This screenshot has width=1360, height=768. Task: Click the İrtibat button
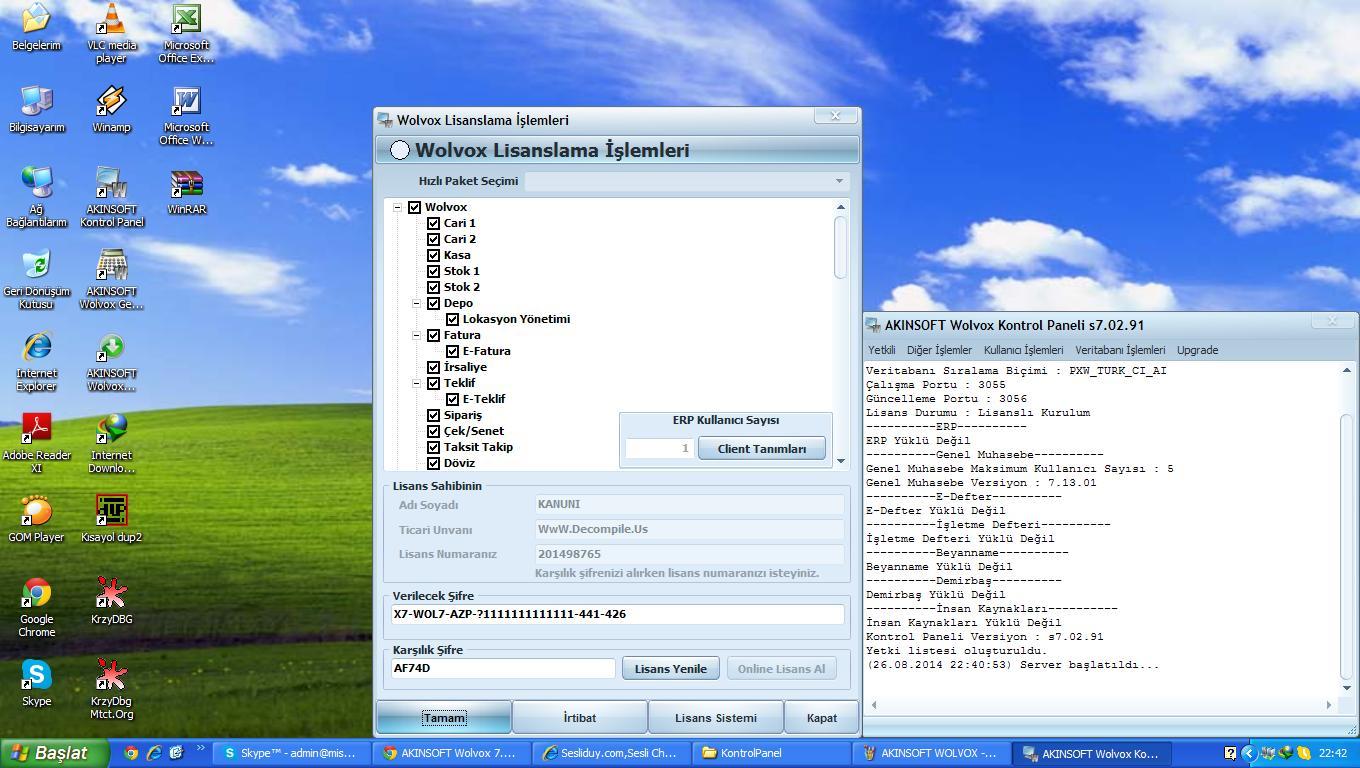[x=580, y=717]
